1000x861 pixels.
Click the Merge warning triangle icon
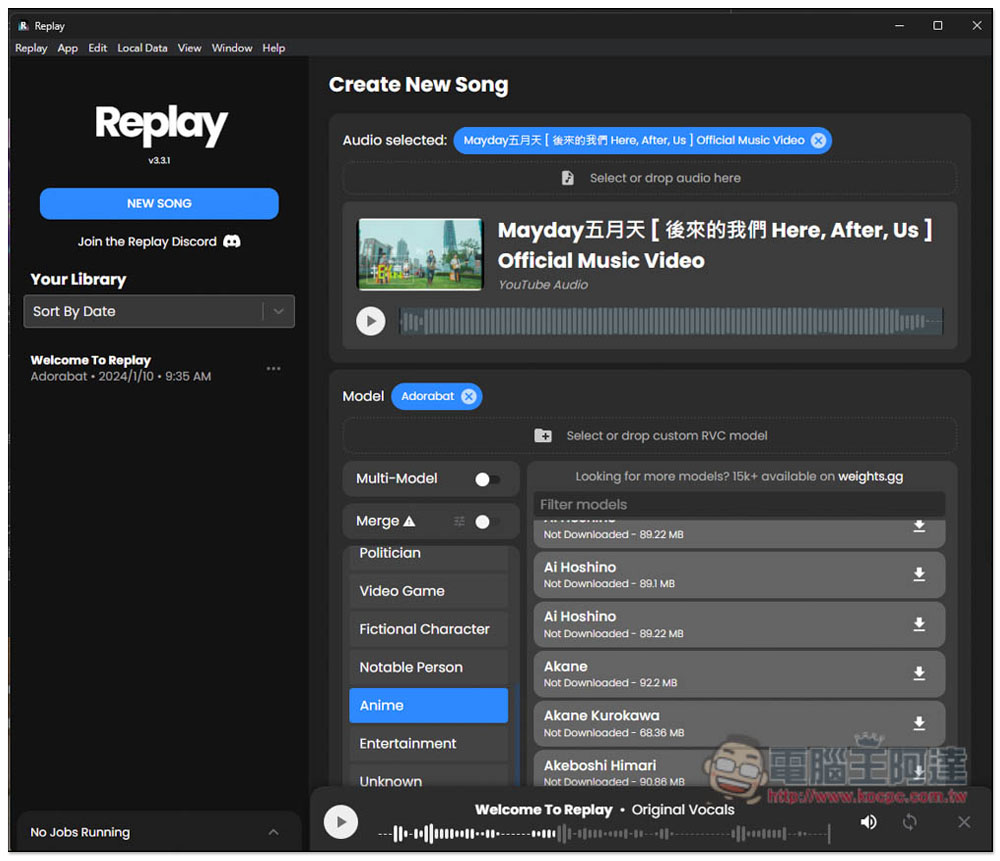pyautogui.click(x=409, y=521)
